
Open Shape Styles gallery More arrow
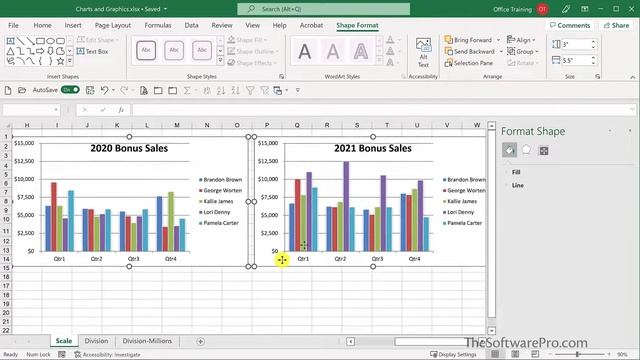[x=220, y=61]
